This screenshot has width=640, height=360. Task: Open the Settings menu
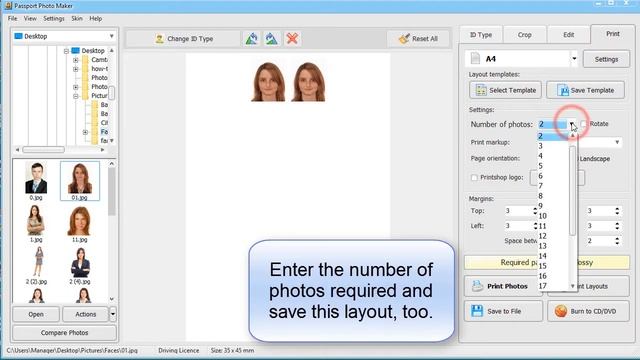(54, 18)
